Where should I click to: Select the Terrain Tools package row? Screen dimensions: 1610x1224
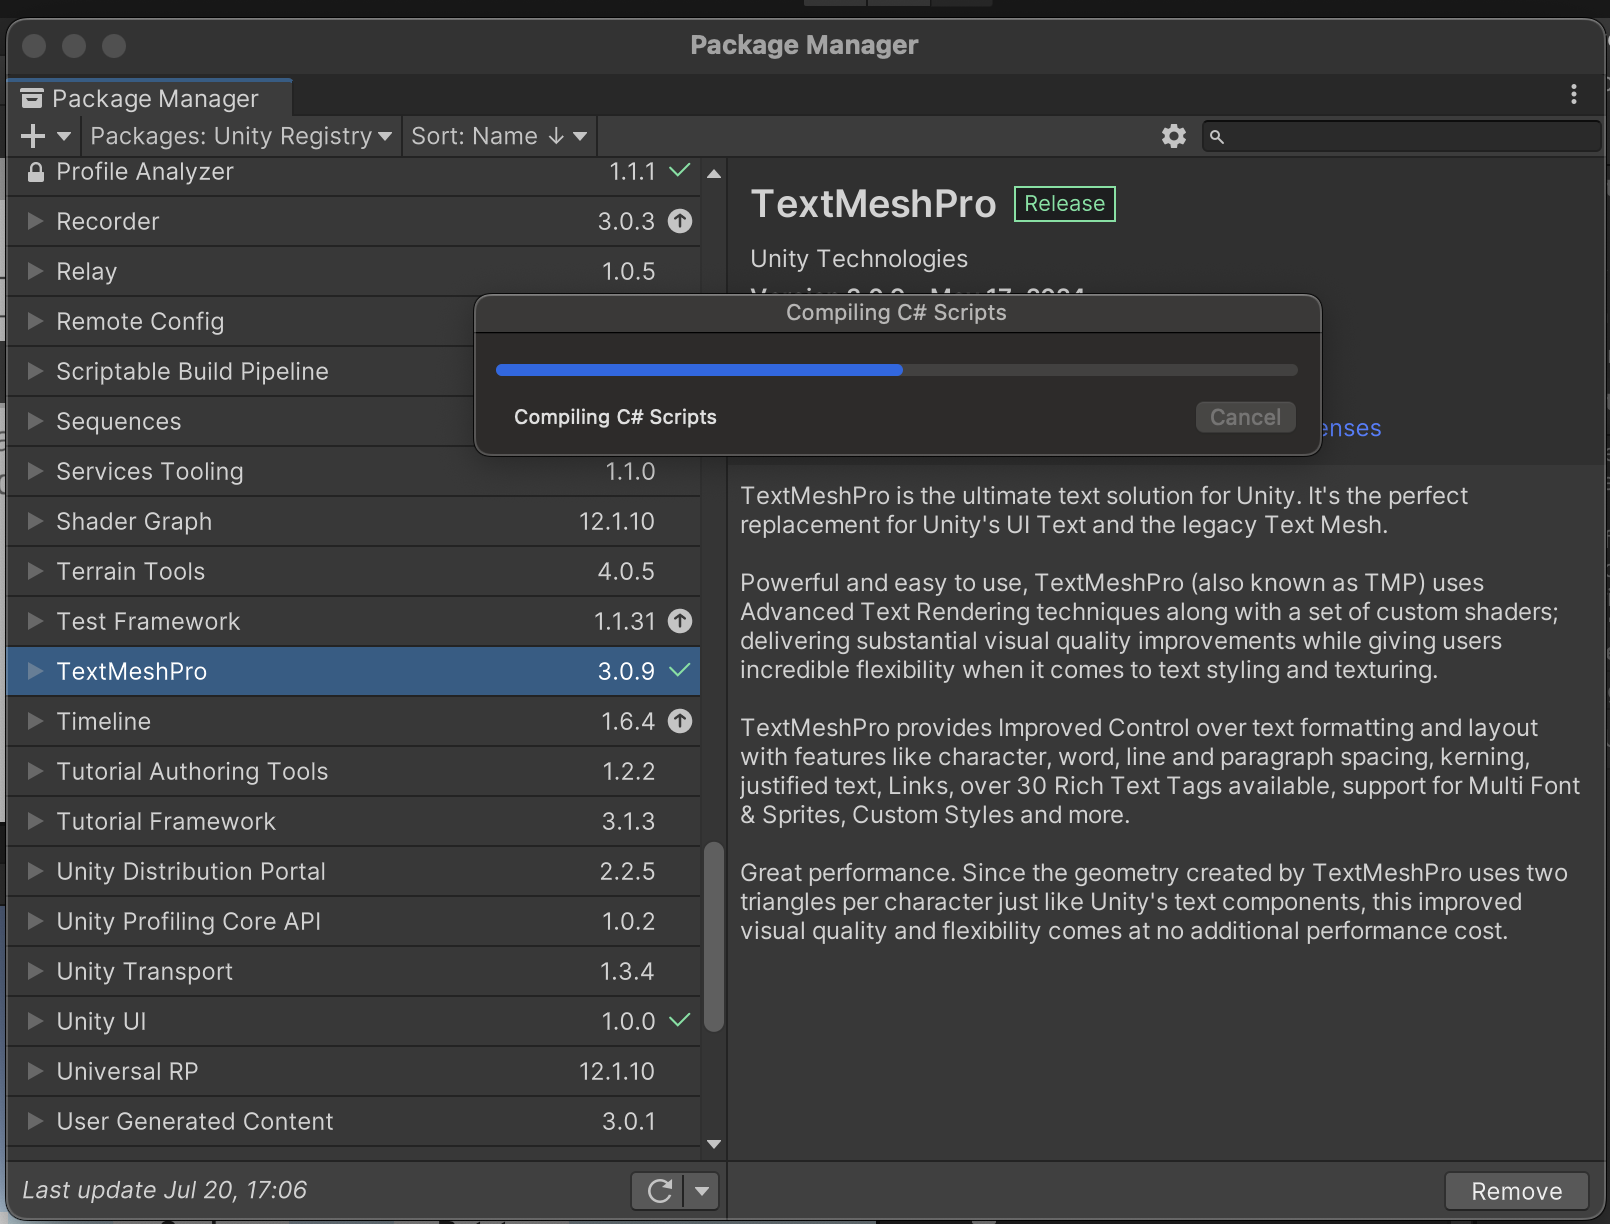coord(354,571)
